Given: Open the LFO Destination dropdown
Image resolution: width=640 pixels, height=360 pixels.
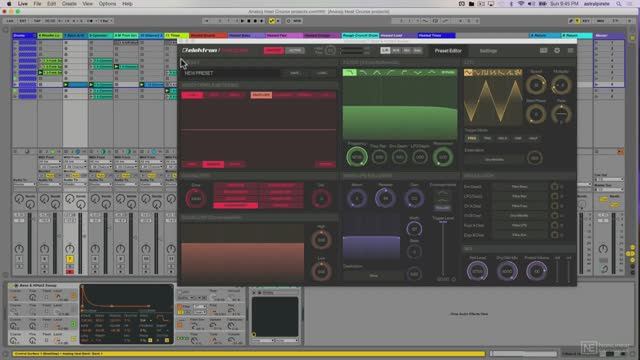Looking at the screenshot, I should coord(494,160).
